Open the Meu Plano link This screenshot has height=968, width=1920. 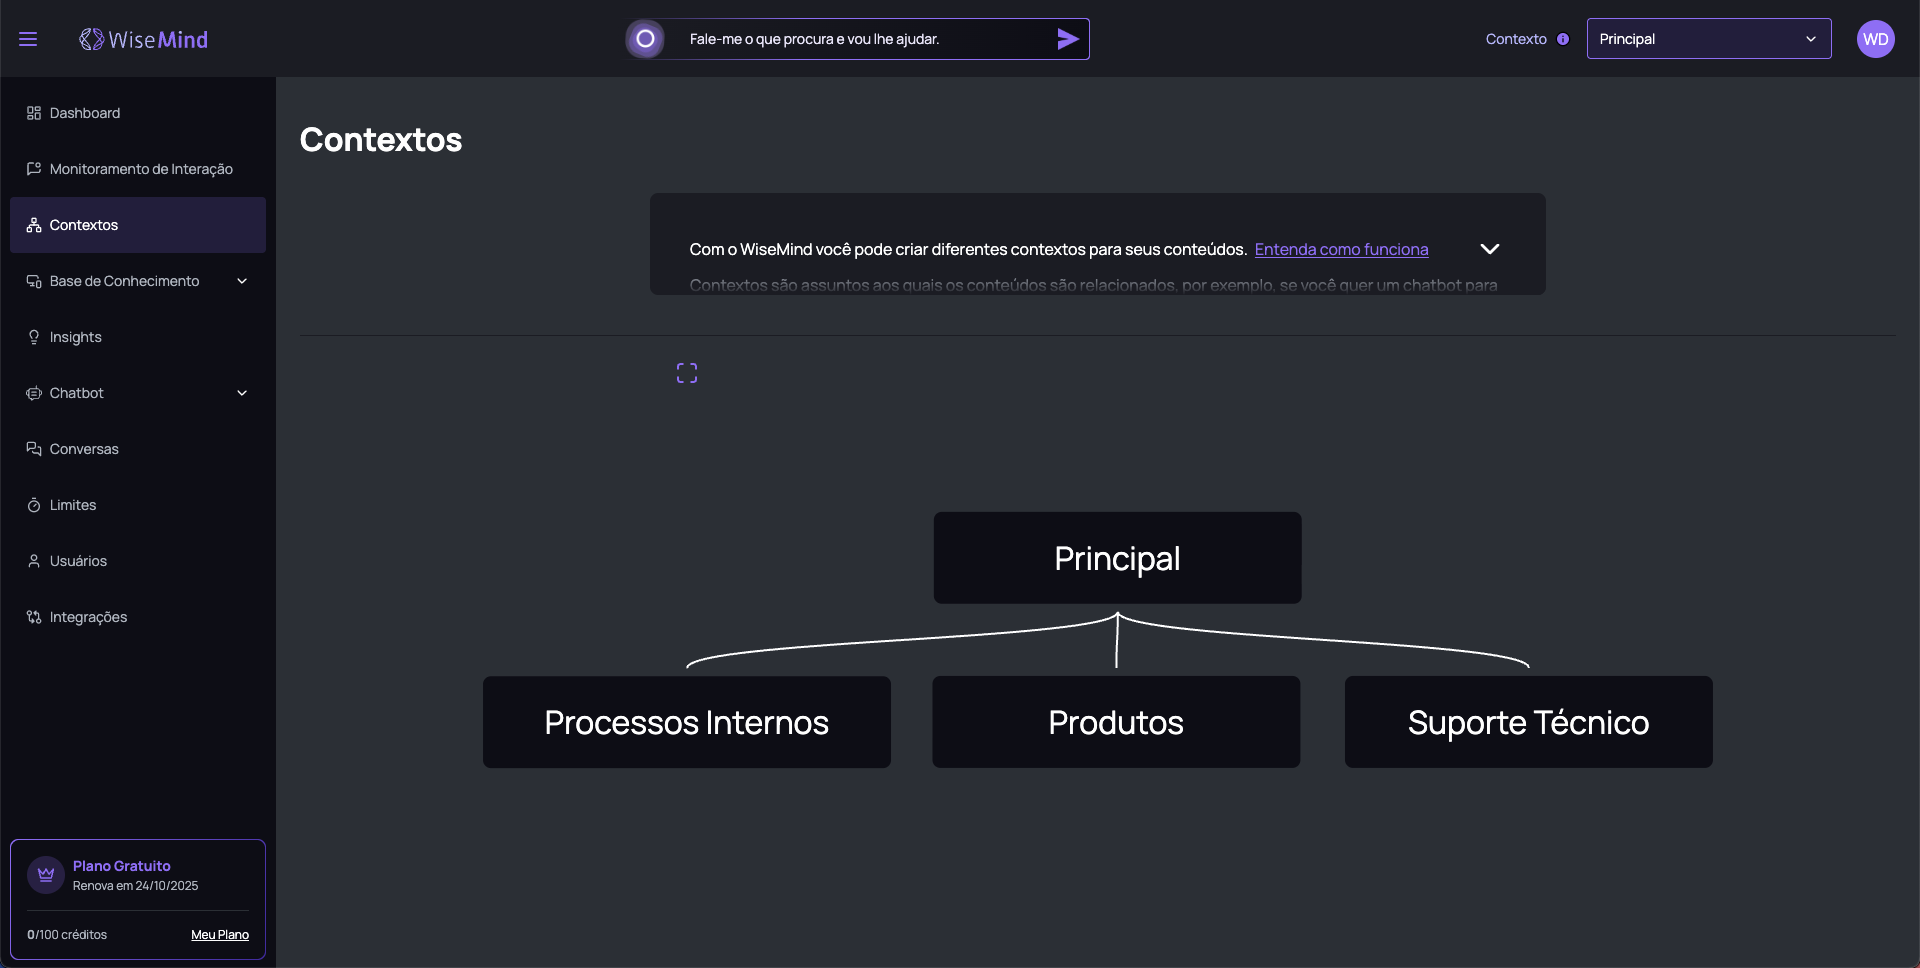point(220,935)
